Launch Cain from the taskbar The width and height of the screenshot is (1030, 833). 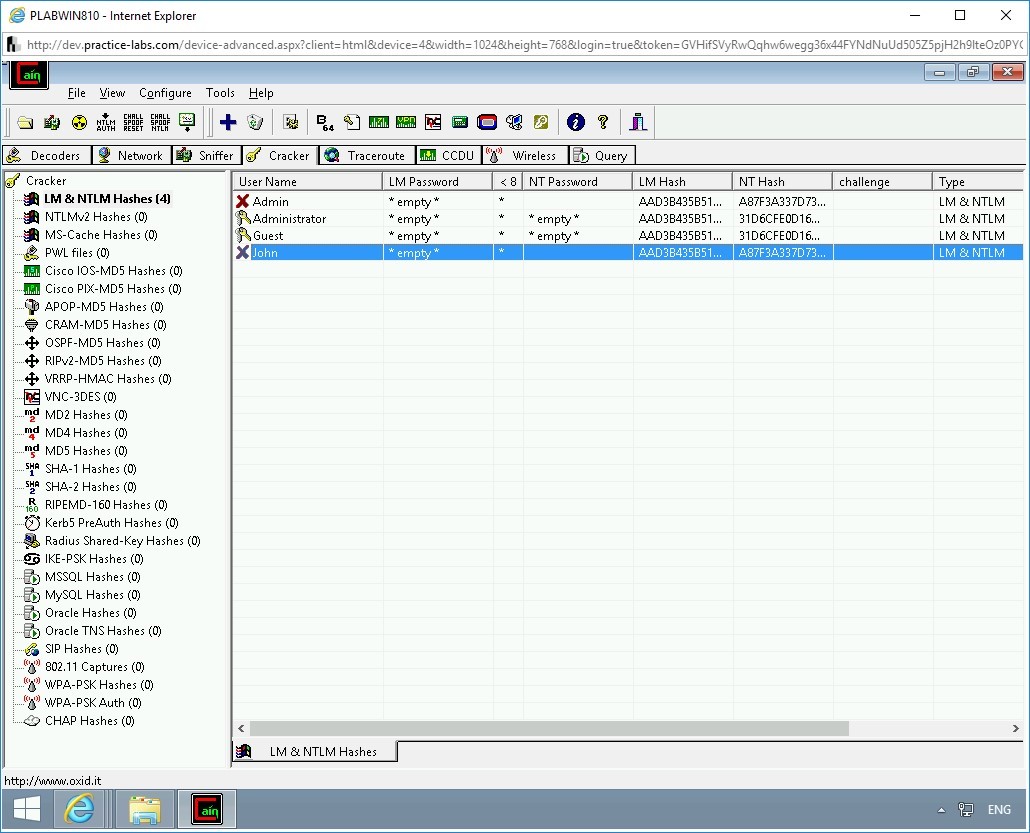click(207, 809)
